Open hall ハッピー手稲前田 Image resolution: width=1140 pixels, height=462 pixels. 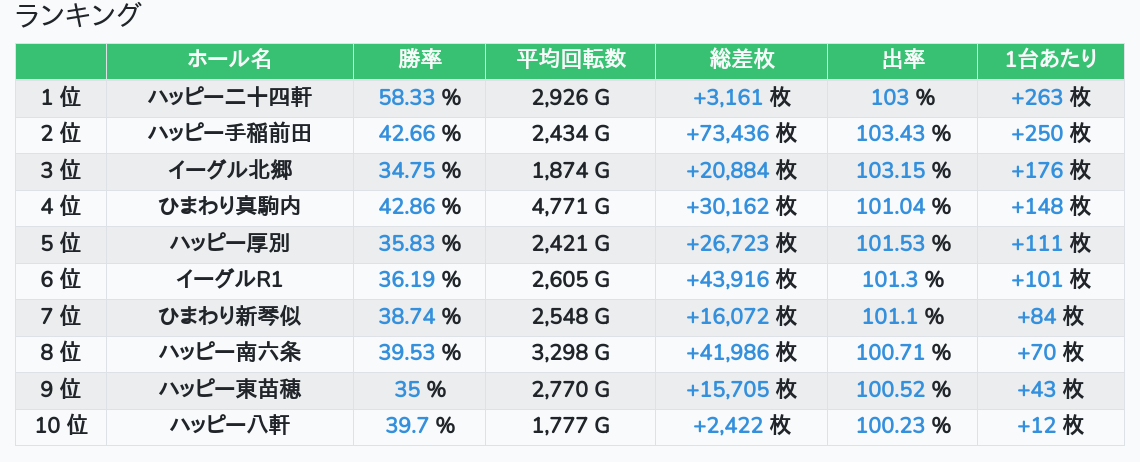click(x=229, y=133)
